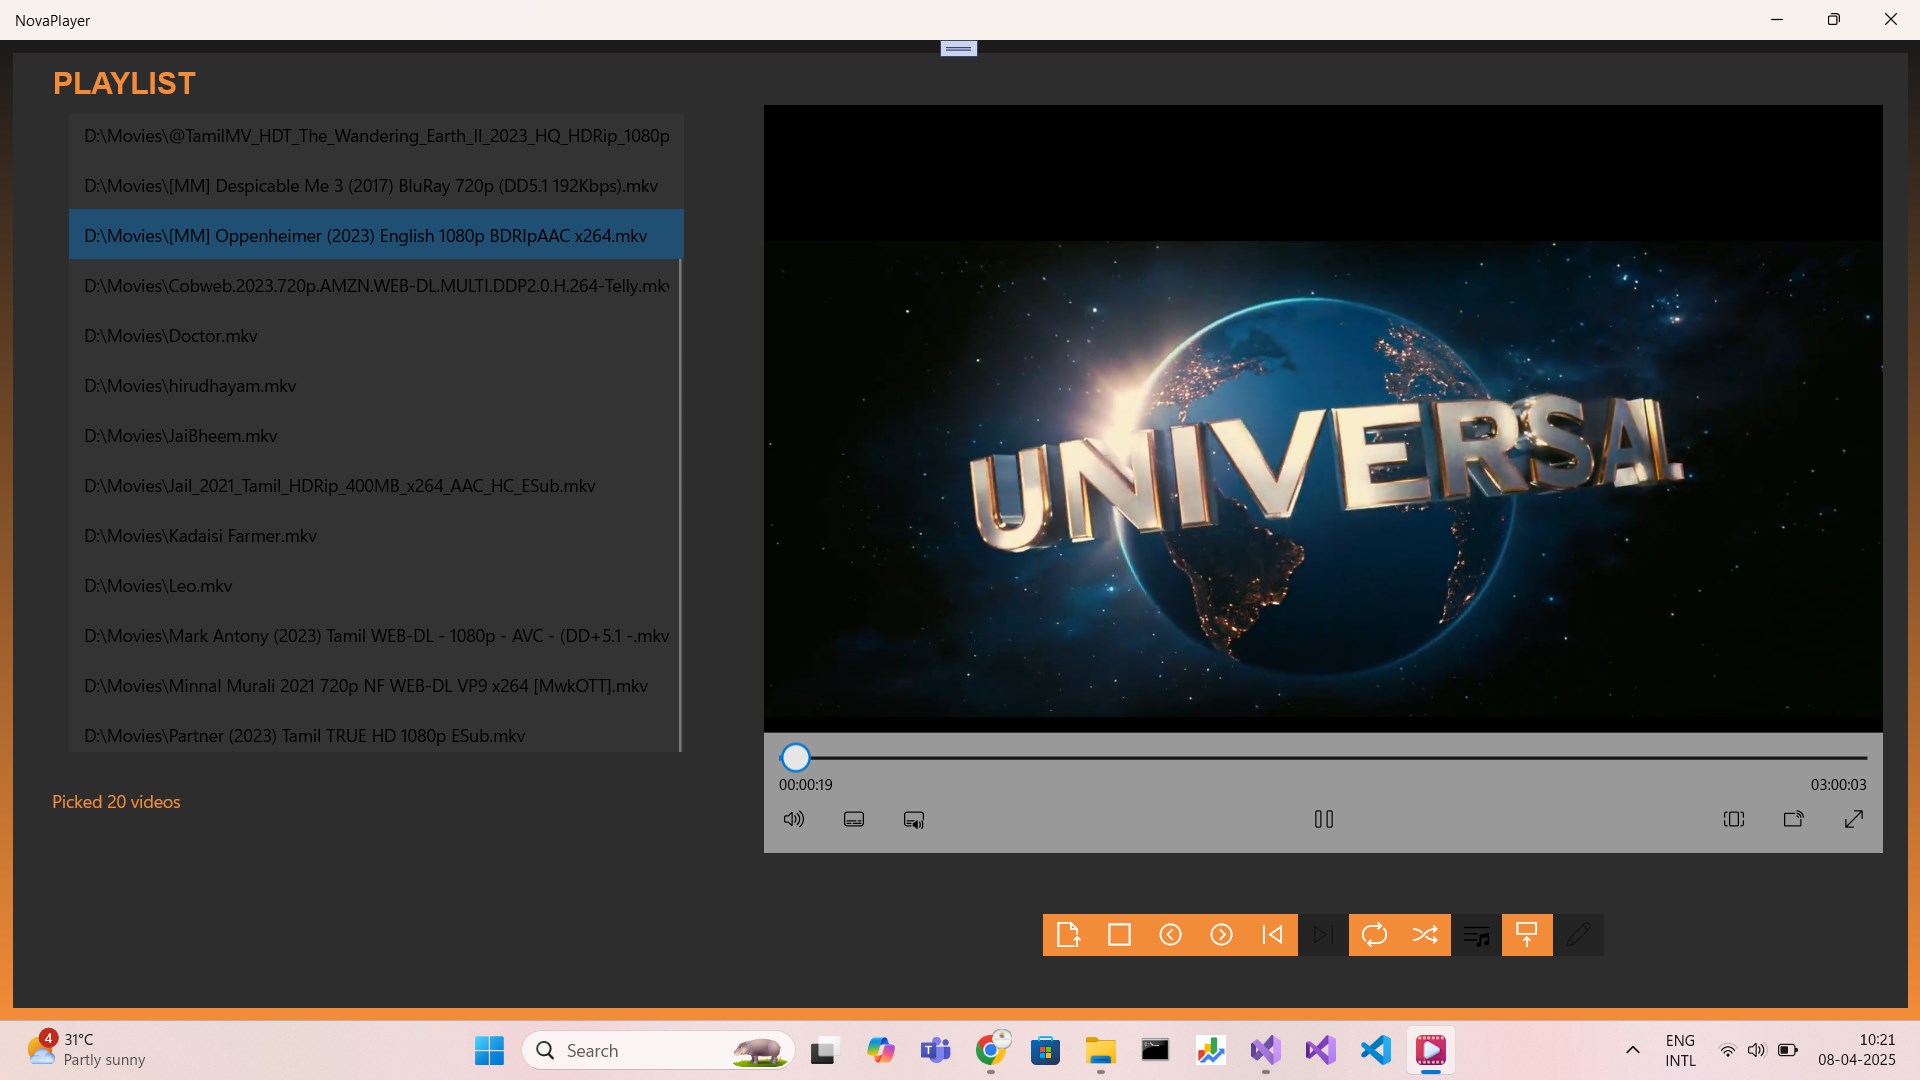Pause the playing video
Screen dimensions: 1920x1080
click(1322, 819)
